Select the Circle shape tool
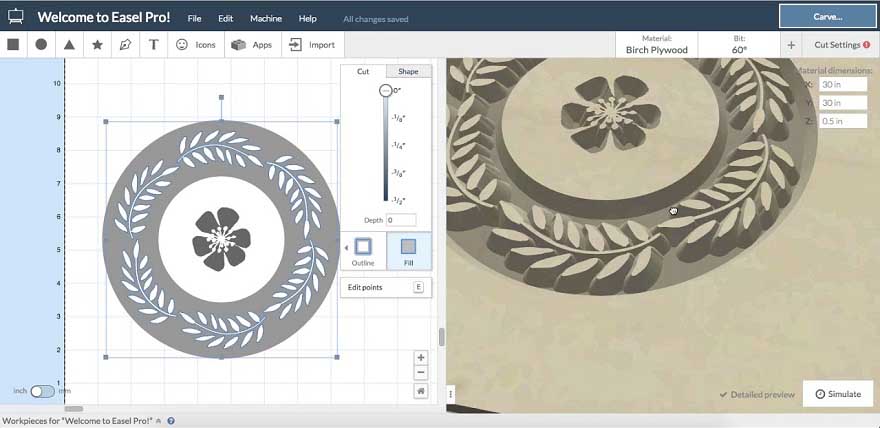880x428 pixels. pyautogui.click(x=41, y=44)
